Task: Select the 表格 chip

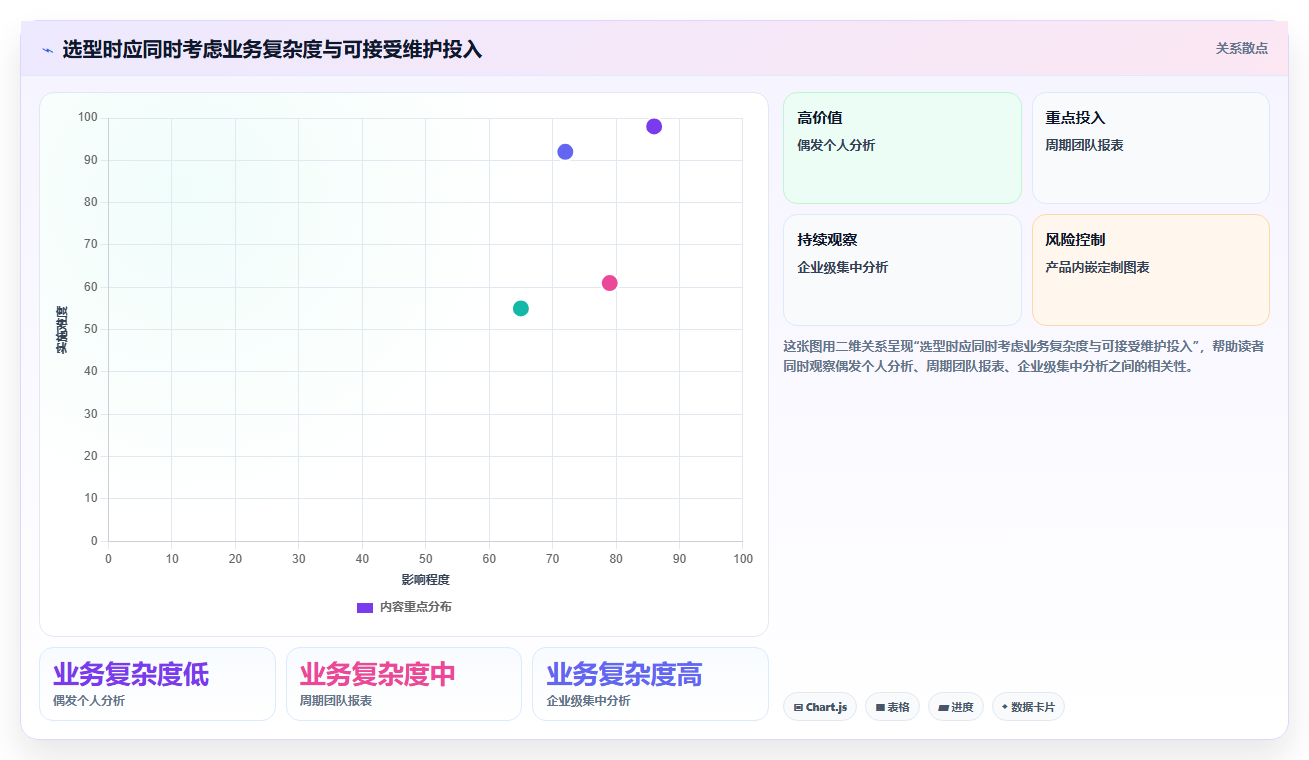Action: pyautogui.click(x=892, y=707)
